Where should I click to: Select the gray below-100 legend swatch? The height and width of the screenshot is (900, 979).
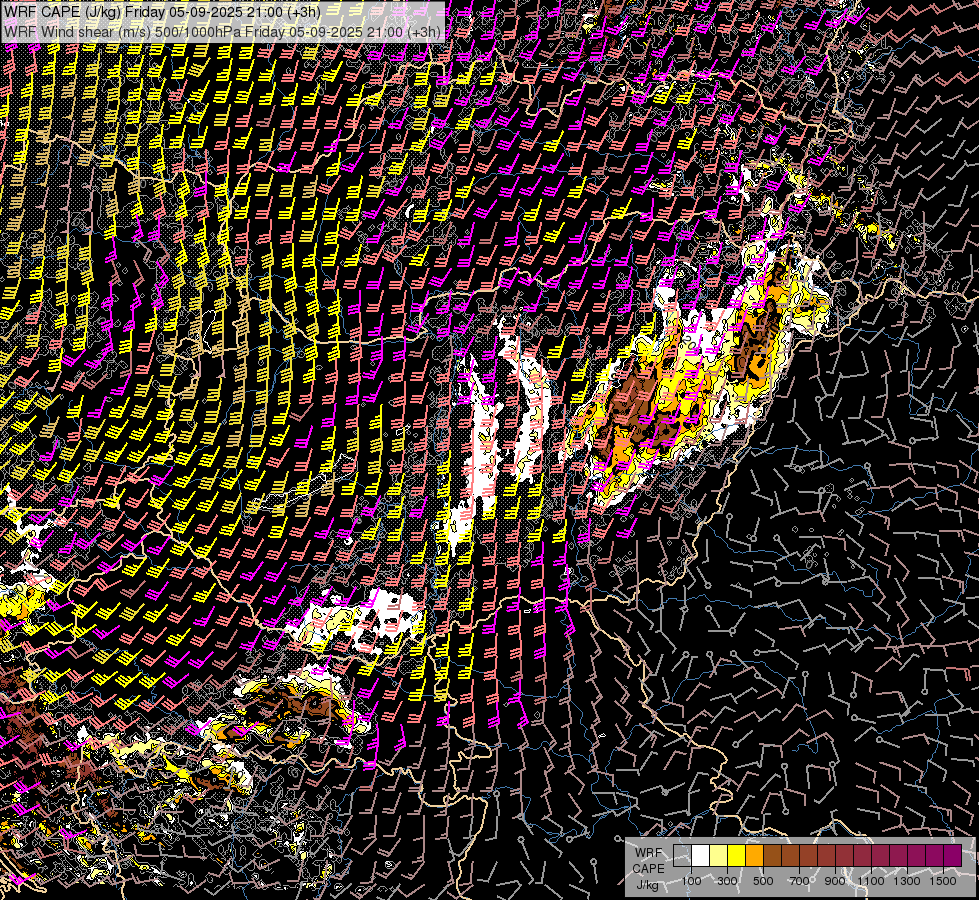point(682,856)
